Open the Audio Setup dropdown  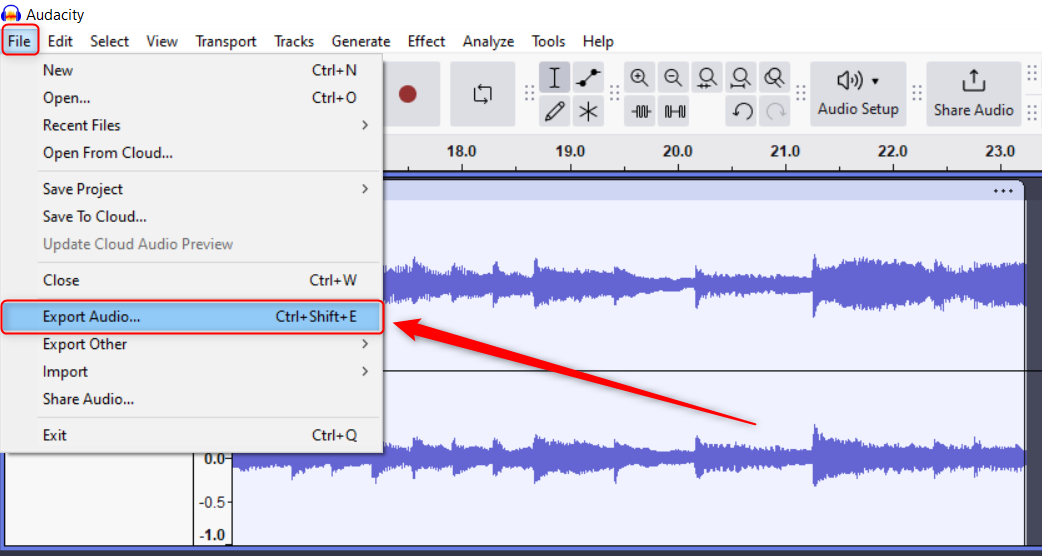[858, 94]
